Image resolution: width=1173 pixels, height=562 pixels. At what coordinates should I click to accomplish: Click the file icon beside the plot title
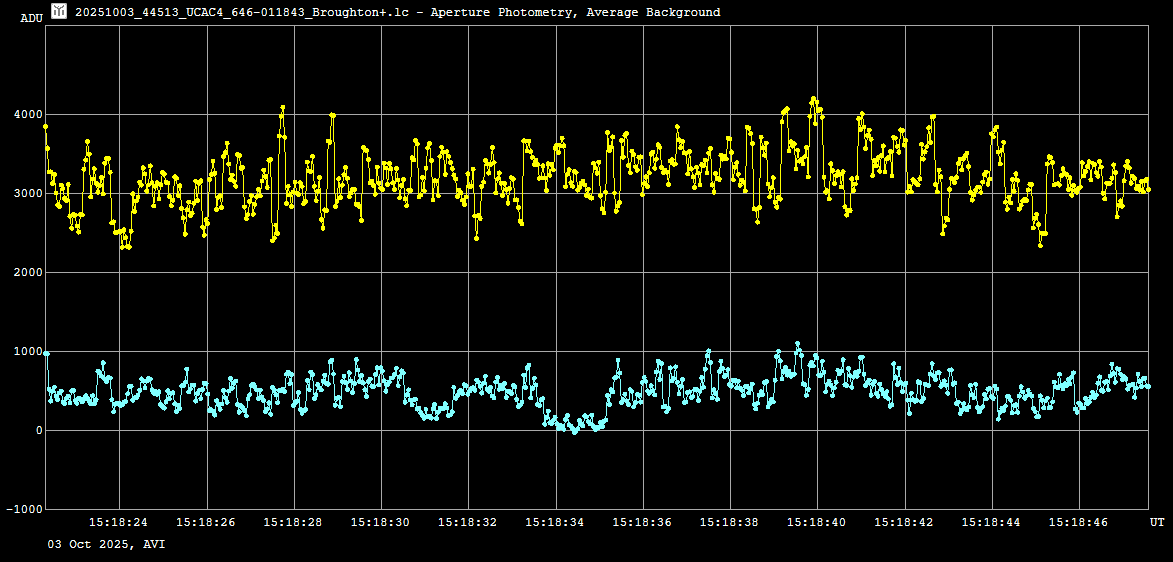(x=59, y=11)
